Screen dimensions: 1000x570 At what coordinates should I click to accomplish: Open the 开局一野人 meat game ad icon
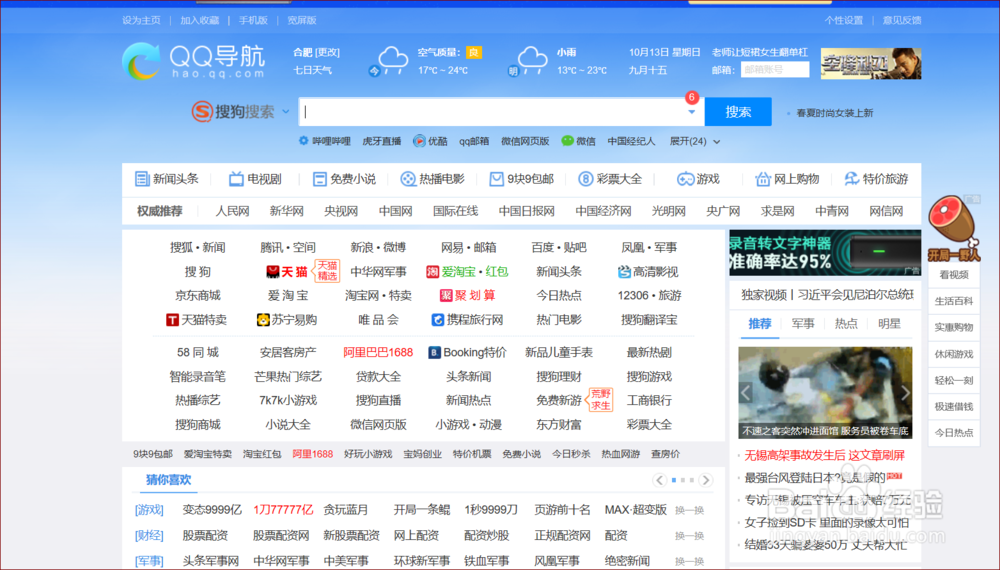coord(954,229)
